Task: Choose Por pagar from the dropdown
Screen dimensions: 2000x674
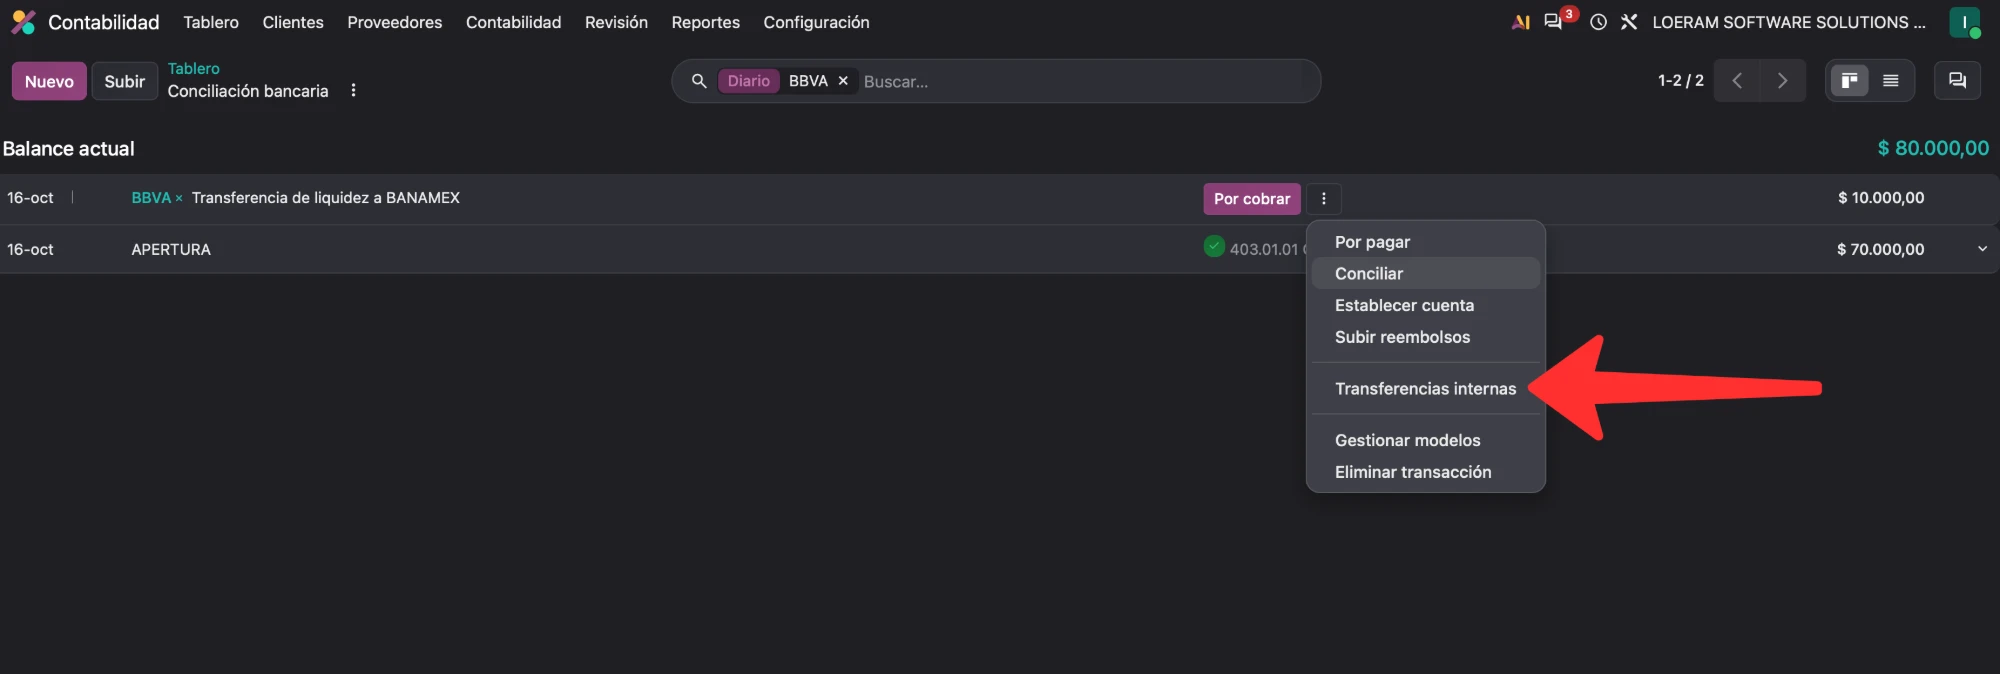Action: point(1425,242)
